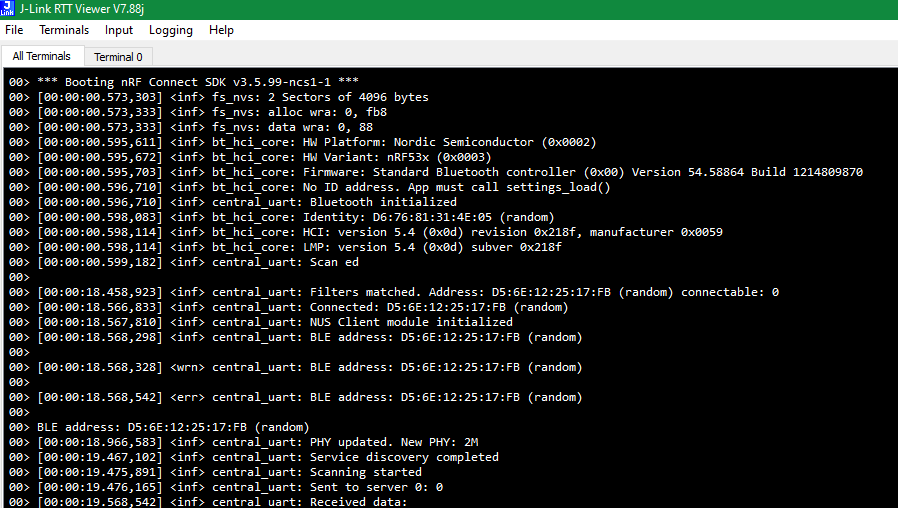Screen dimensions: 898x508
Task: Switch to the Terminal 0 tab
Action: pos(118,57)
